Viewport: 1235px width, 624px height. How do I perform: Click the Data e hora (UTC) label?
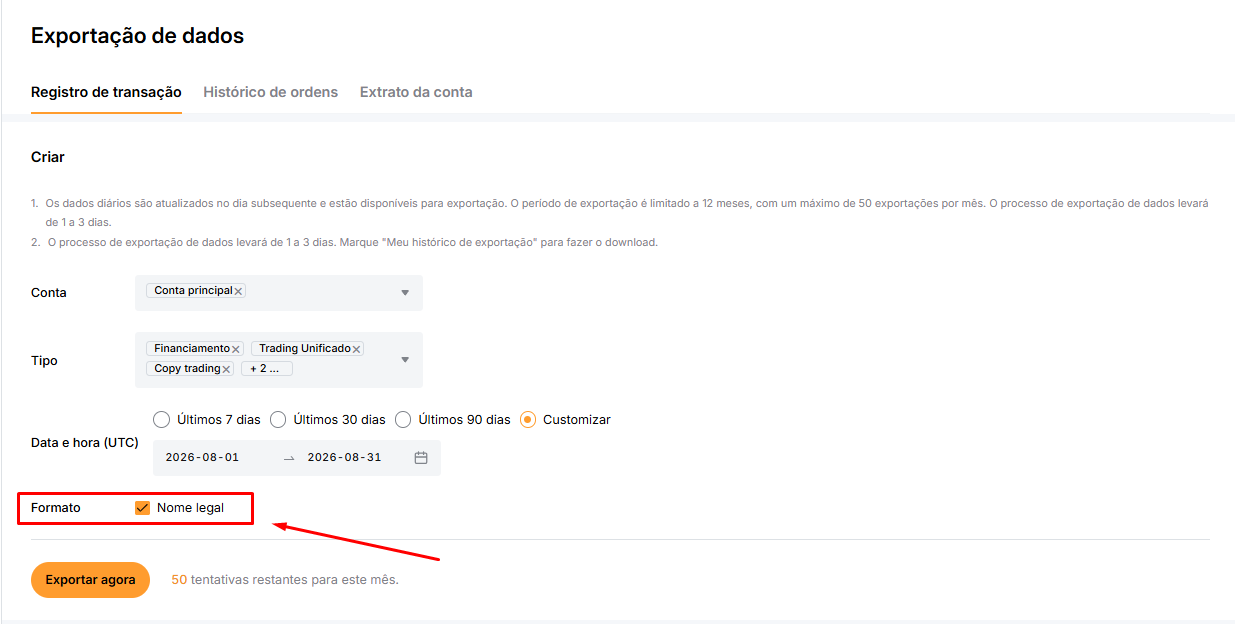85,443
